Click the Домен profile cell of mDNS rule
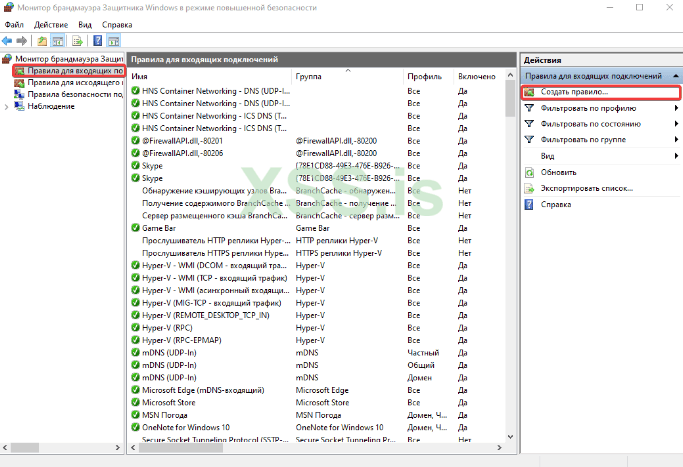 coord(419,378)
